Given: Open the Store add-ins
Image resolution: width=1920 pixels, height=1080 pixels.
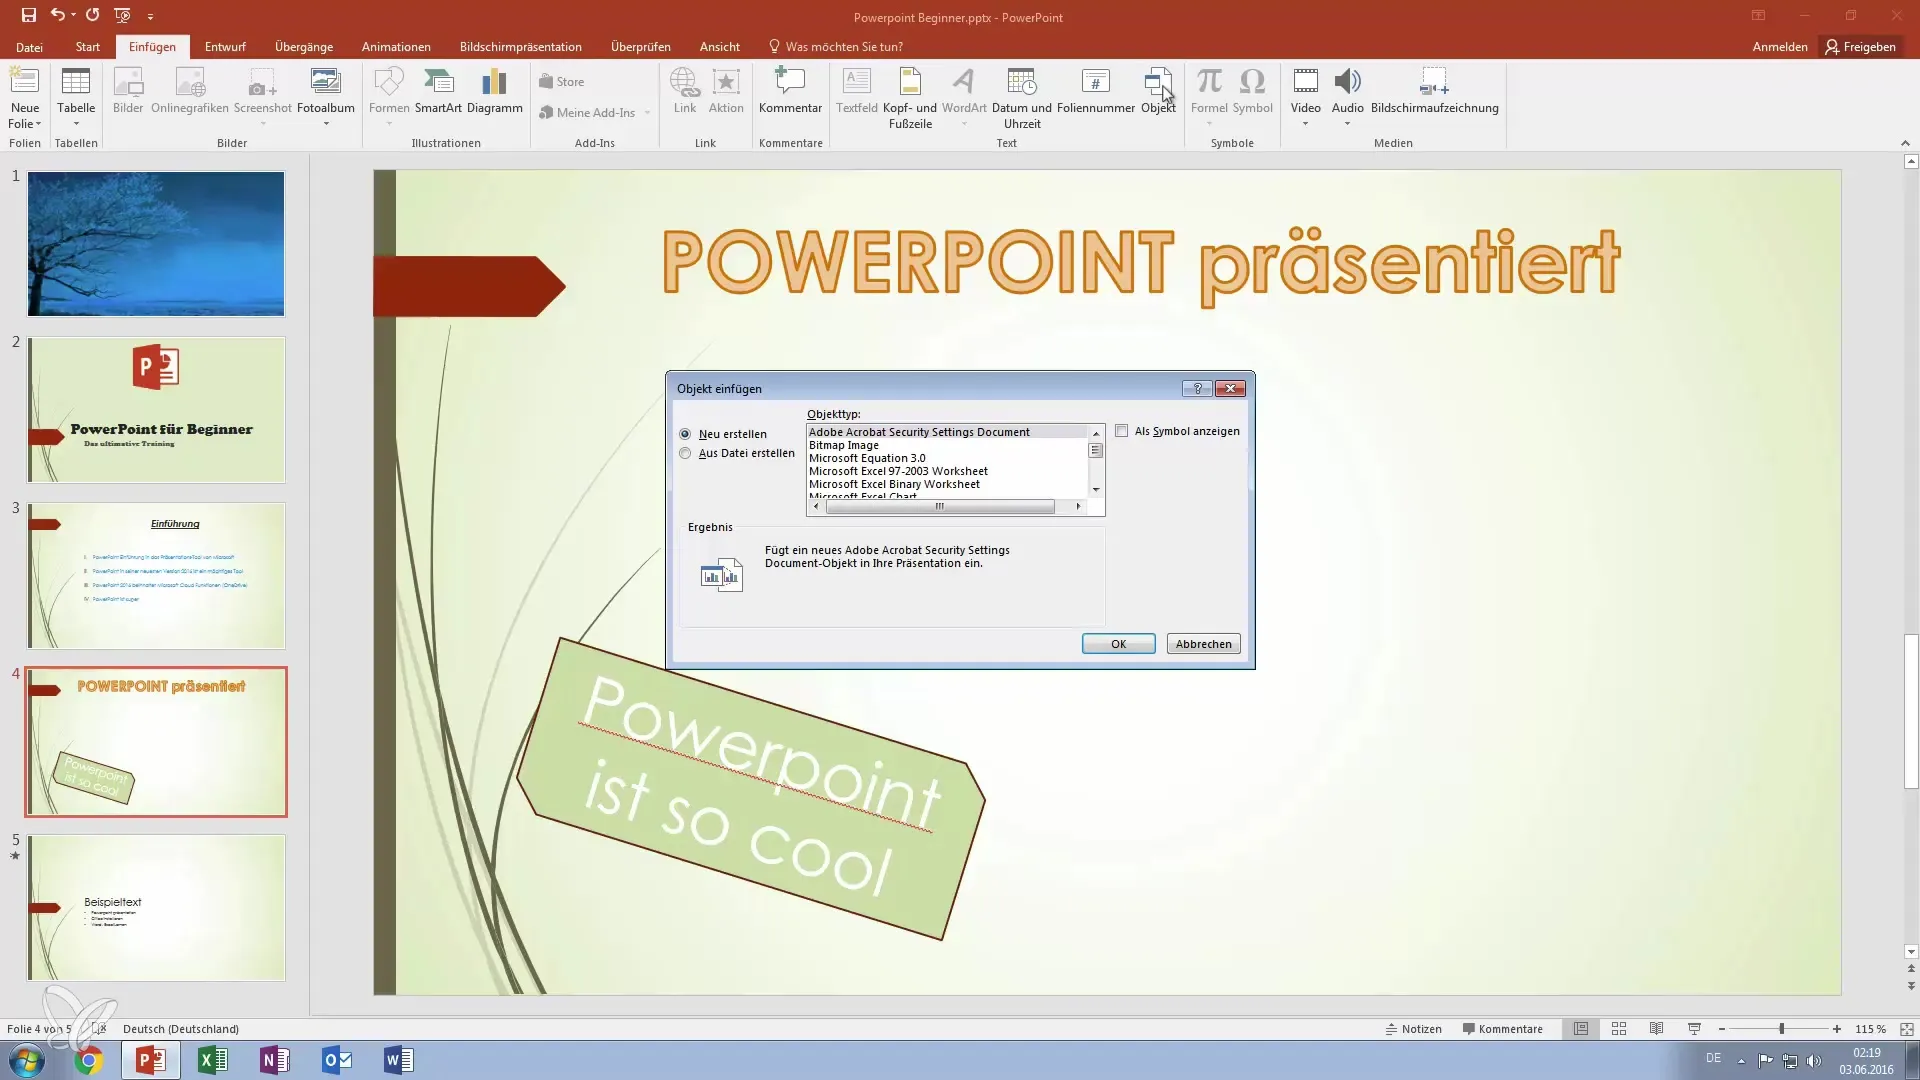Looking at the screenshot, I should pyautogui.click(x=561, y=82).
